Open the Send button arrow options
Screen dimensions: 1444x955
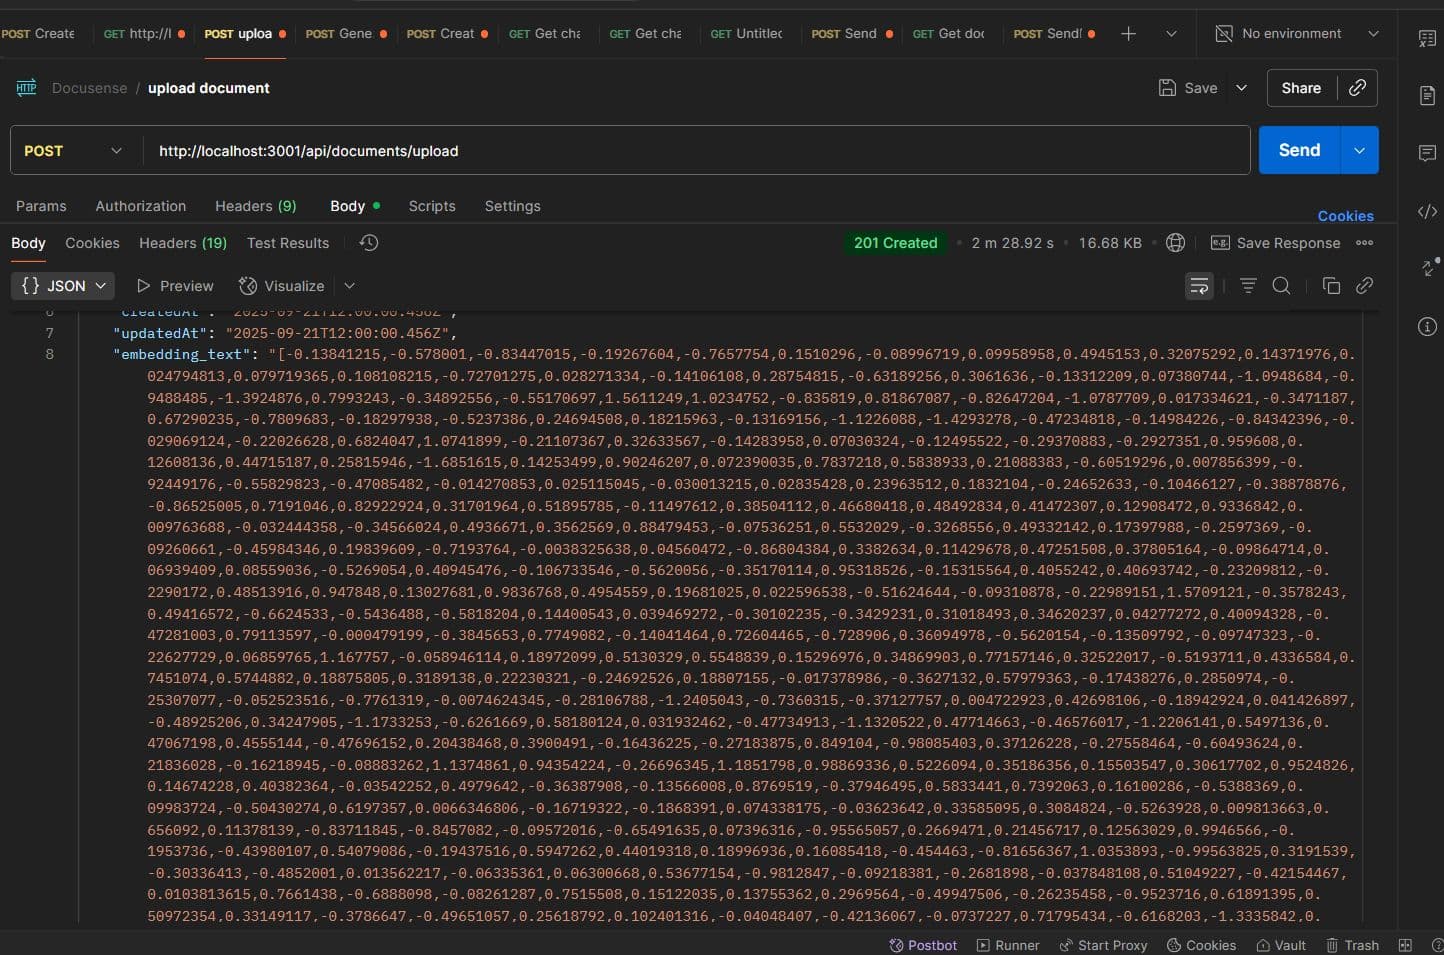[x=1359, y=150]
